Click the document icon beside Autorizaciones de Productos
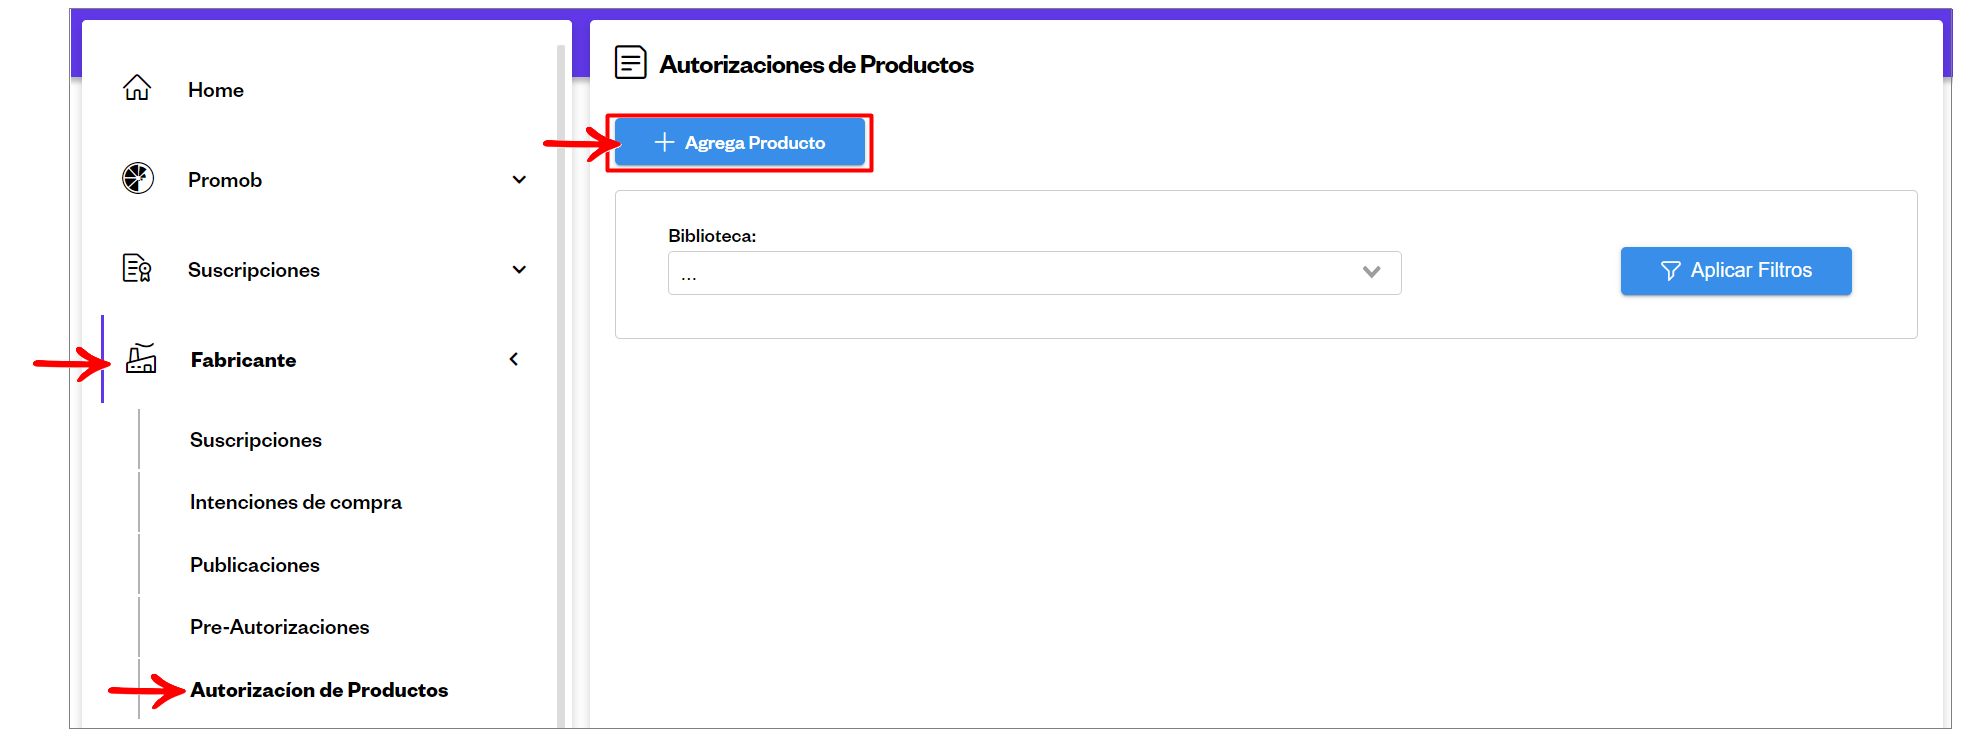 (x=630, y=63)
